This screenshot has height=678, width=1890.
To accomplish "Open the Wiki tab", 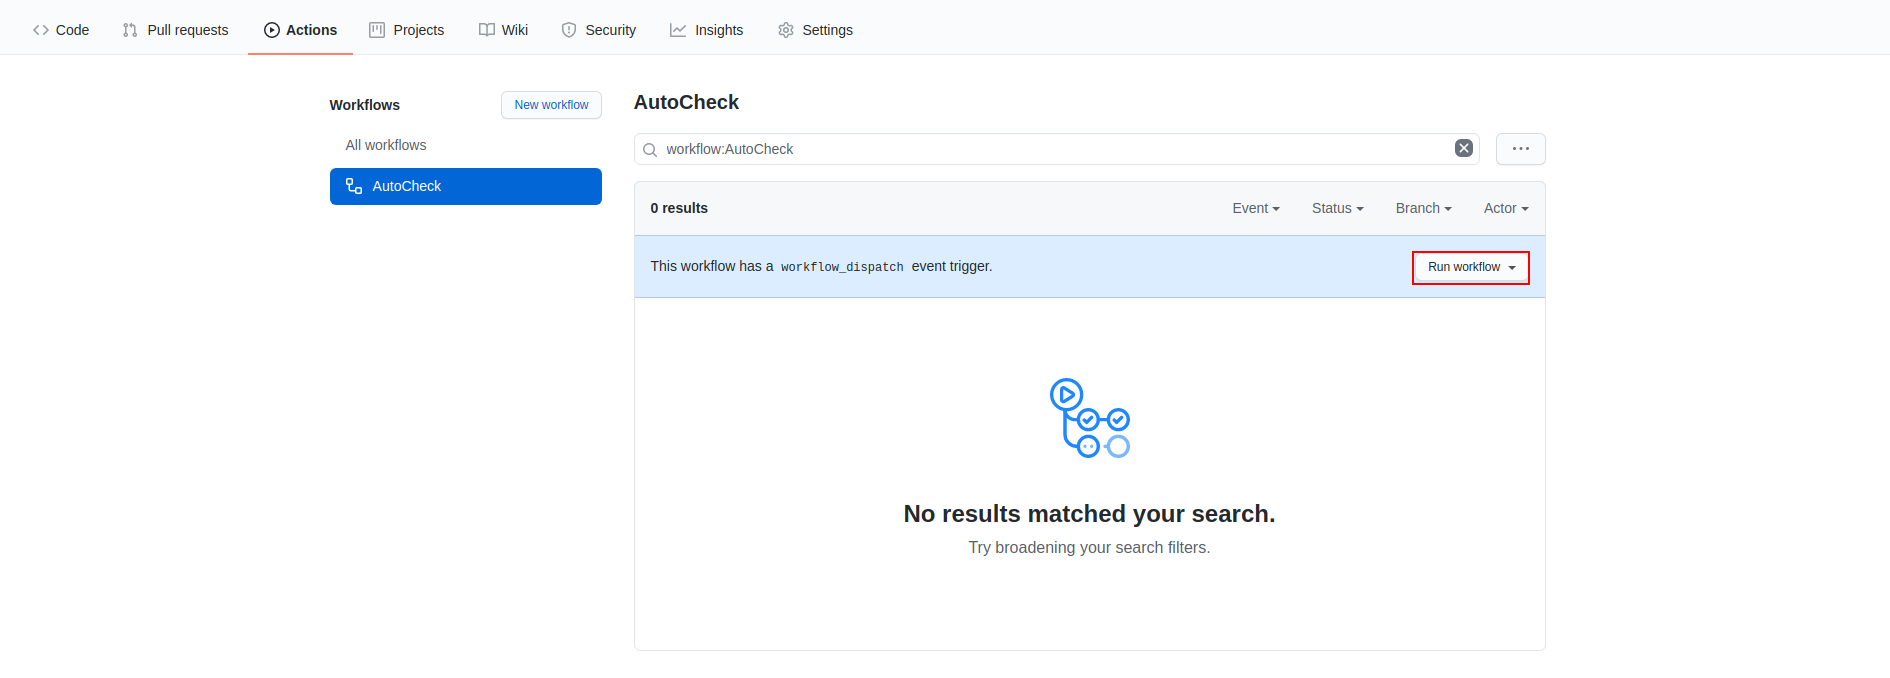I will [503, 30].
